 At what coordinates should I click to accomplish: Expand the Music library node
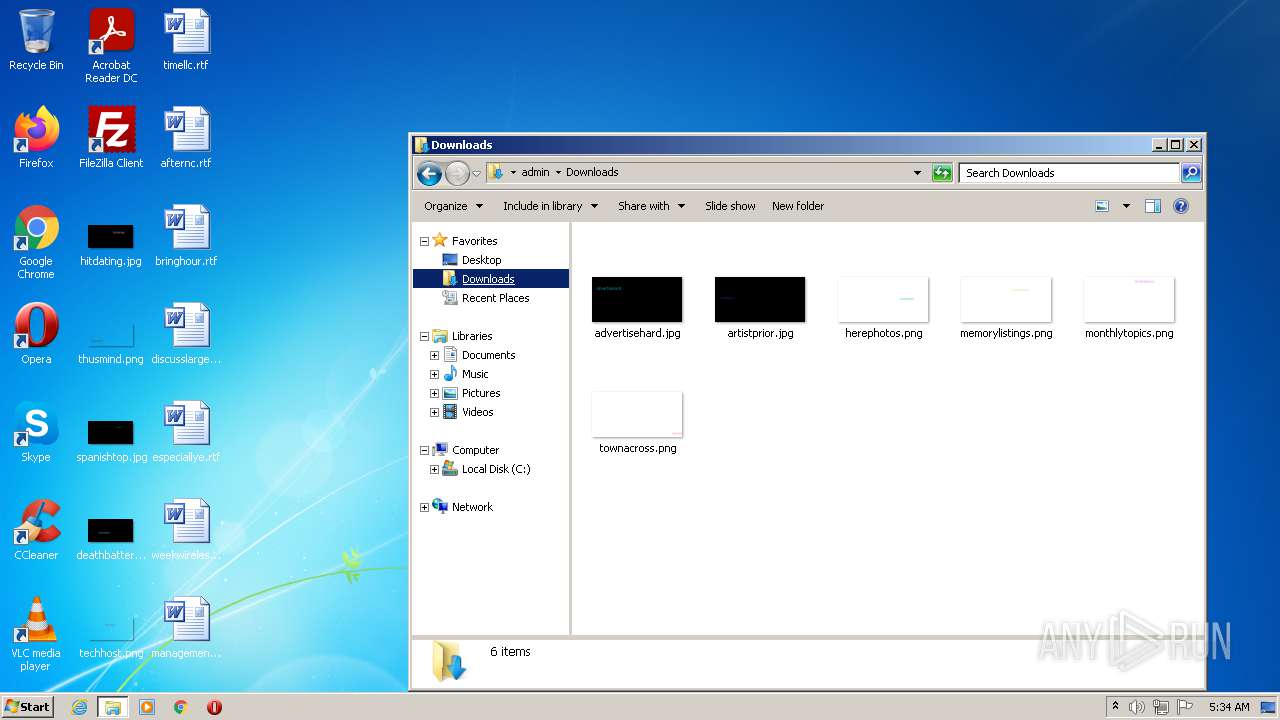(x=434, y=374)
